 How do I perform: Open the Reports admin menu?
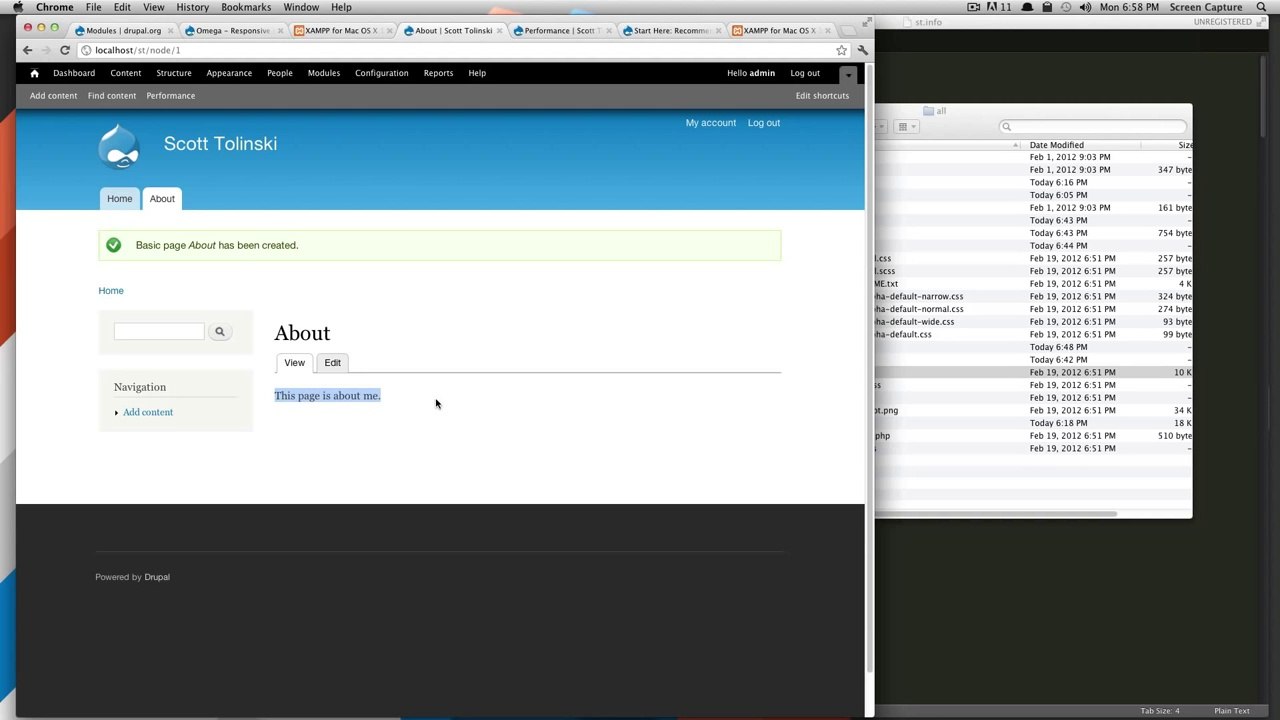438,73
